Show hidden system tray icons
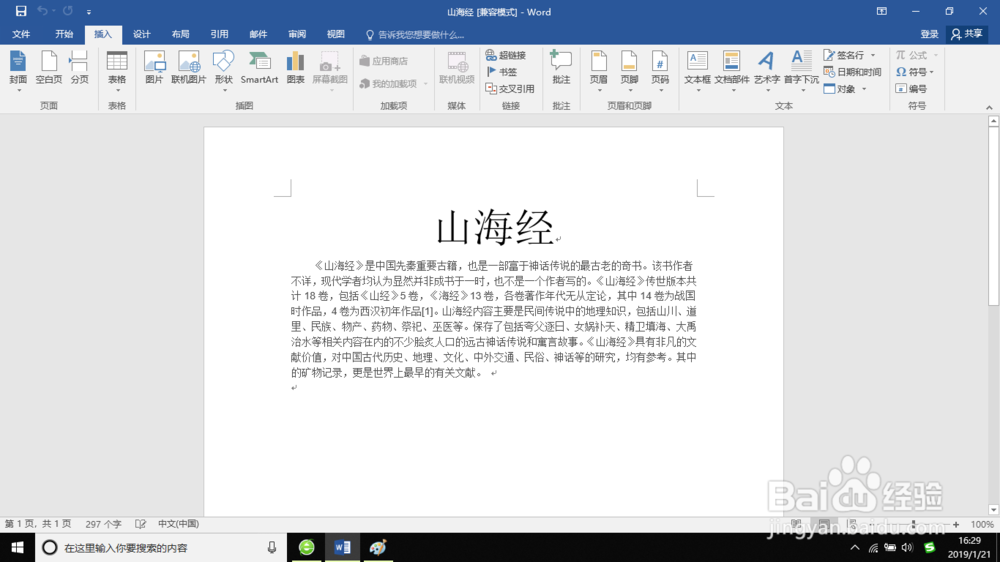 tap(855, 547)
